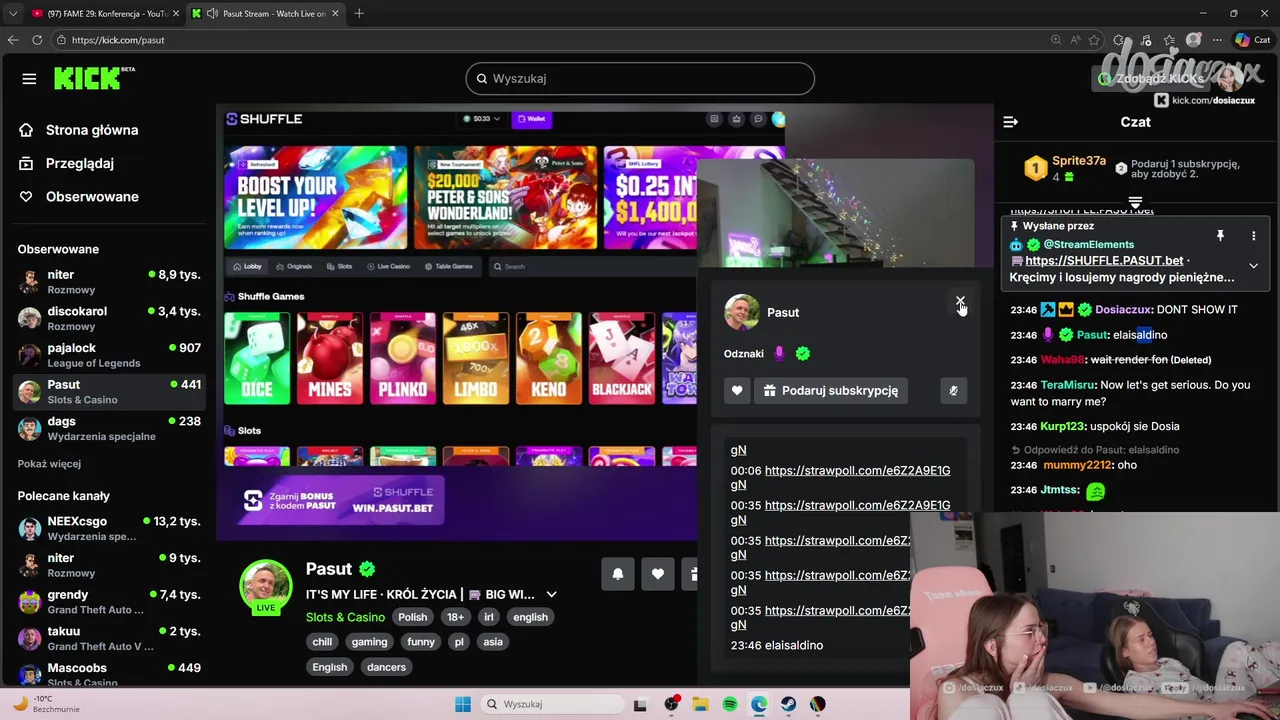
Task: Expand the pinned message chevron
Action: click(1253, 266)
